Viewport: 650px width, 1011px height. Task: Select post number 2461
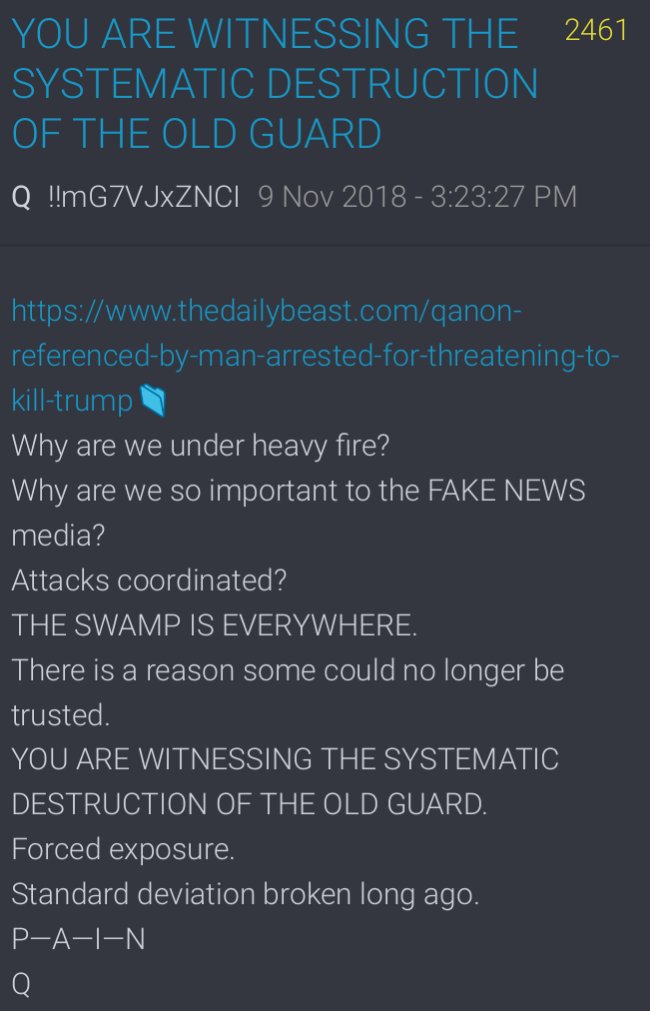point(595,30)
